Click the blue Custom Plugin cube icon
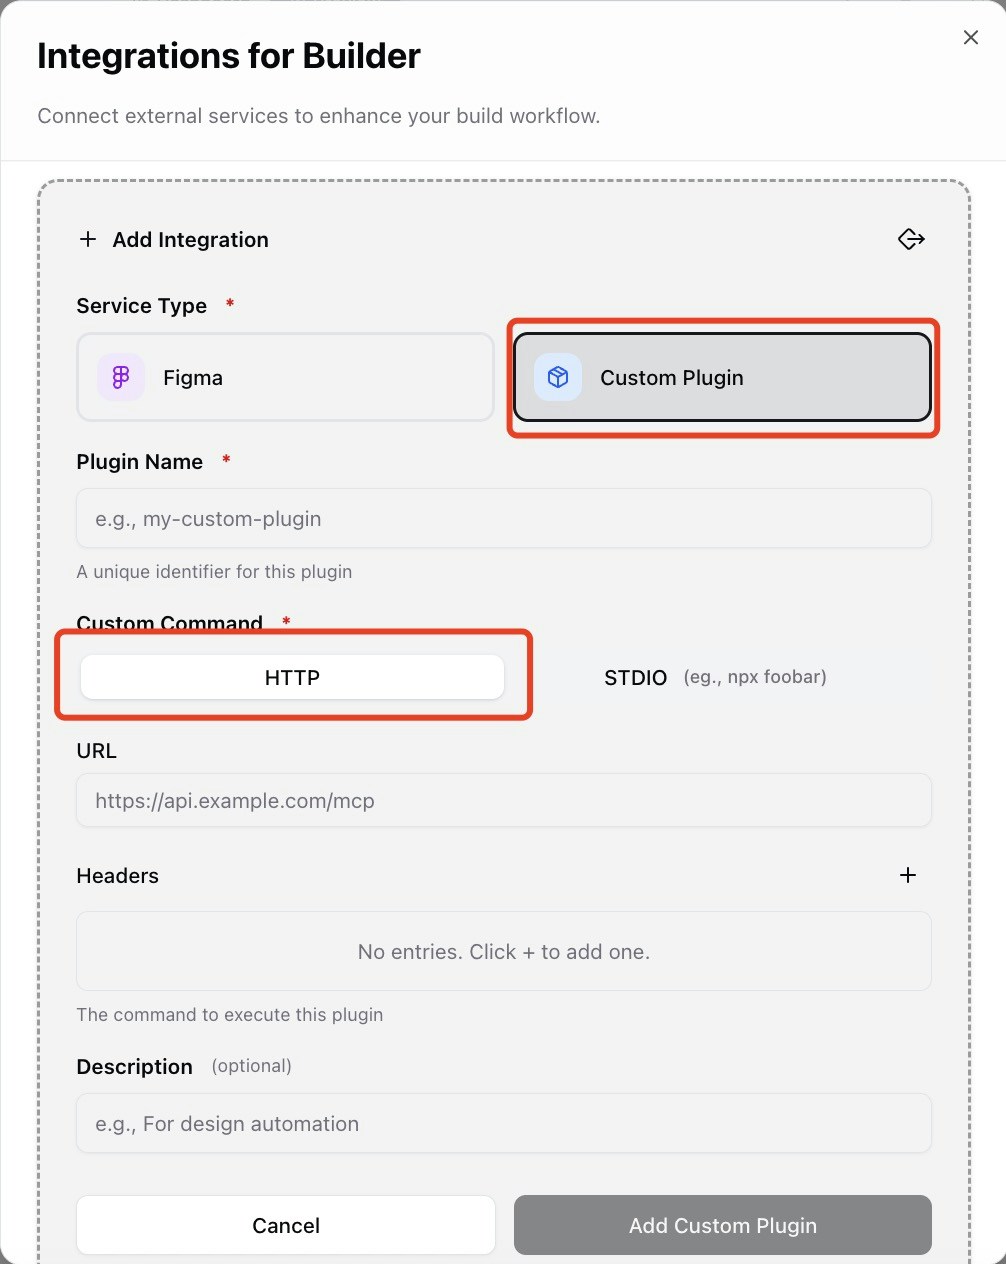The width and height of the screenshot is (1006, 1264). 558,377
